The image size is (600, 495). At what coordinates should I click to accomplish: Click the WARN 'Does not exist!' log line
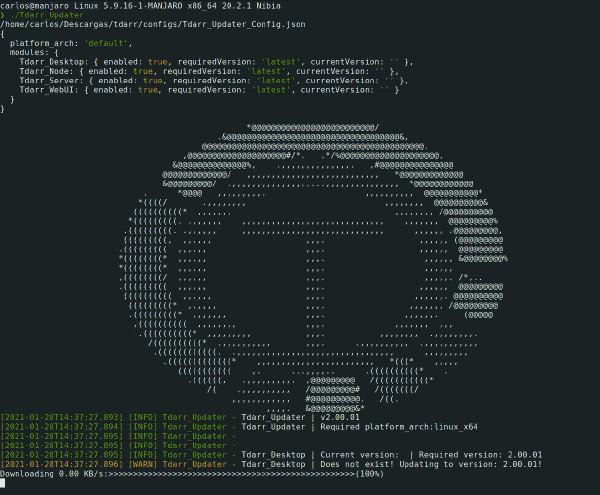271,464
